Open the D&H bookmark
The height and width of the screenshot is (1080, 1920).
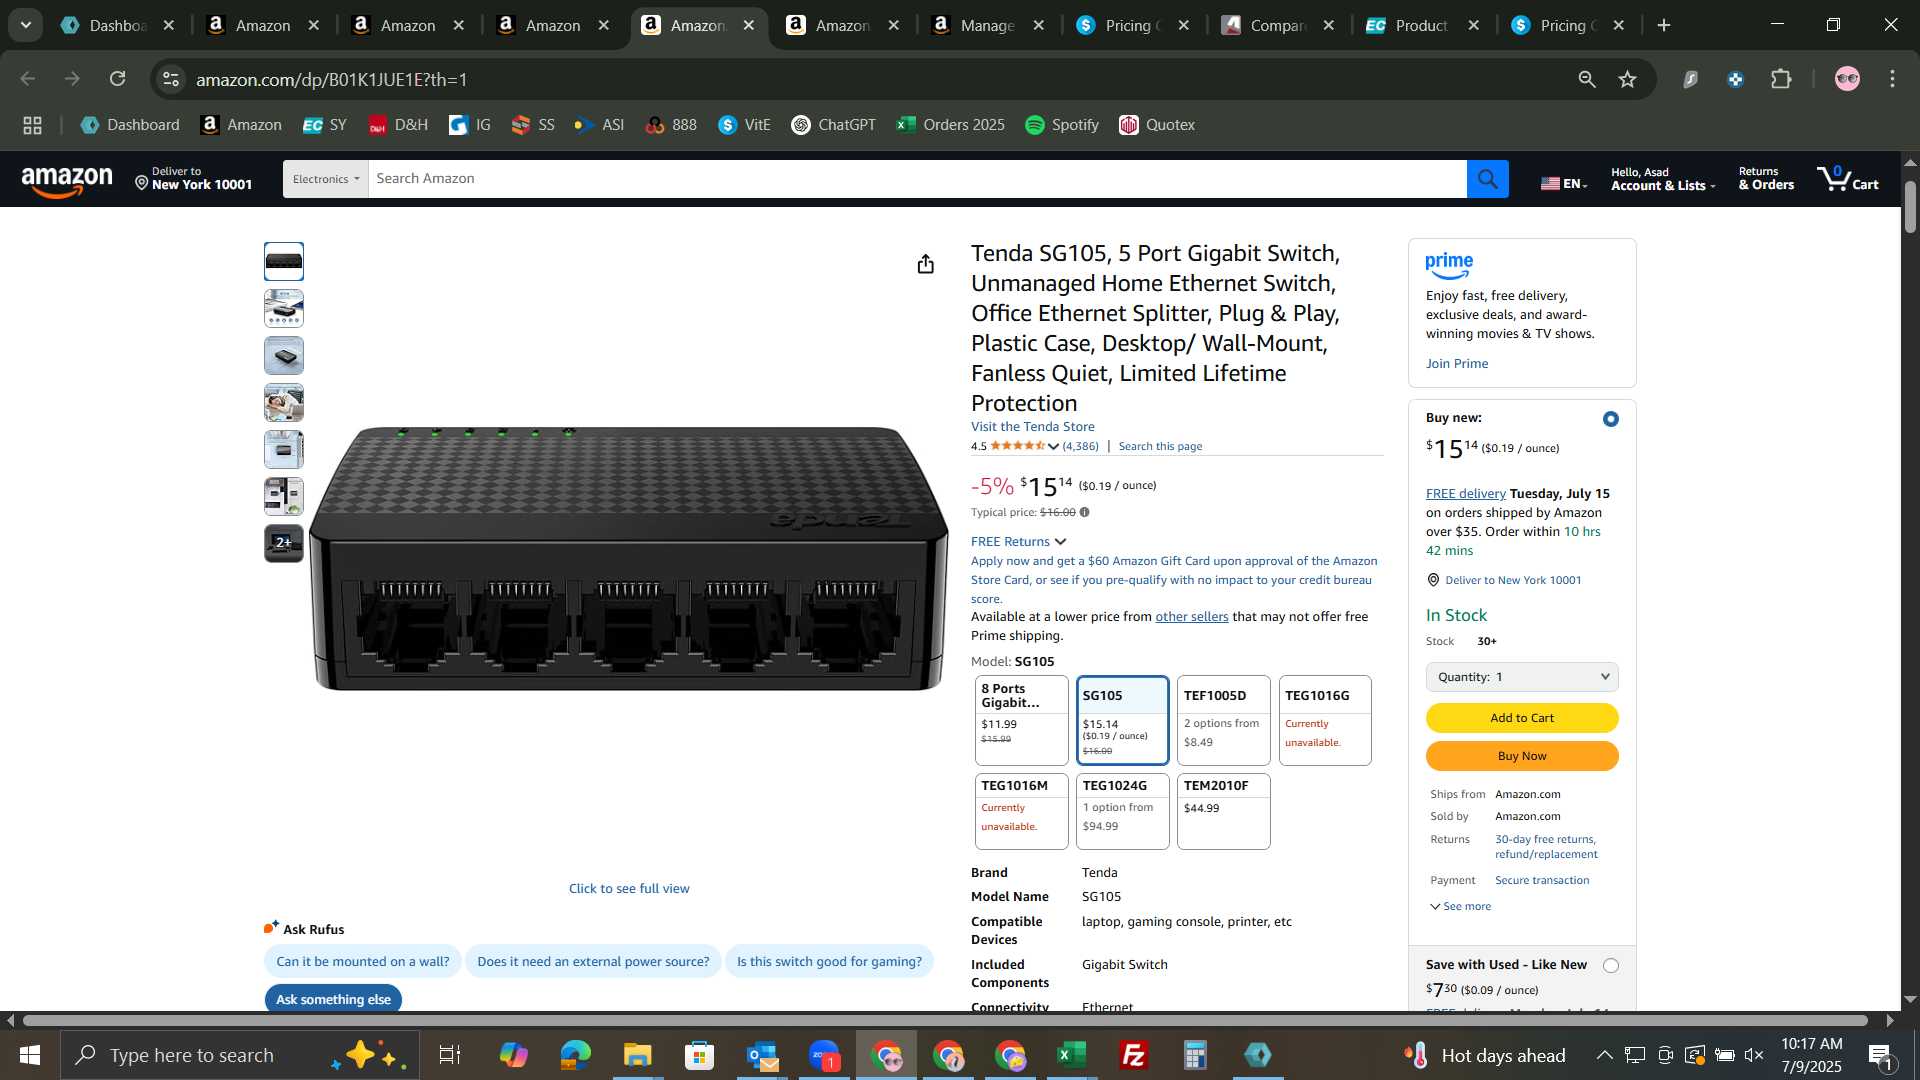[x=398, y=125]
